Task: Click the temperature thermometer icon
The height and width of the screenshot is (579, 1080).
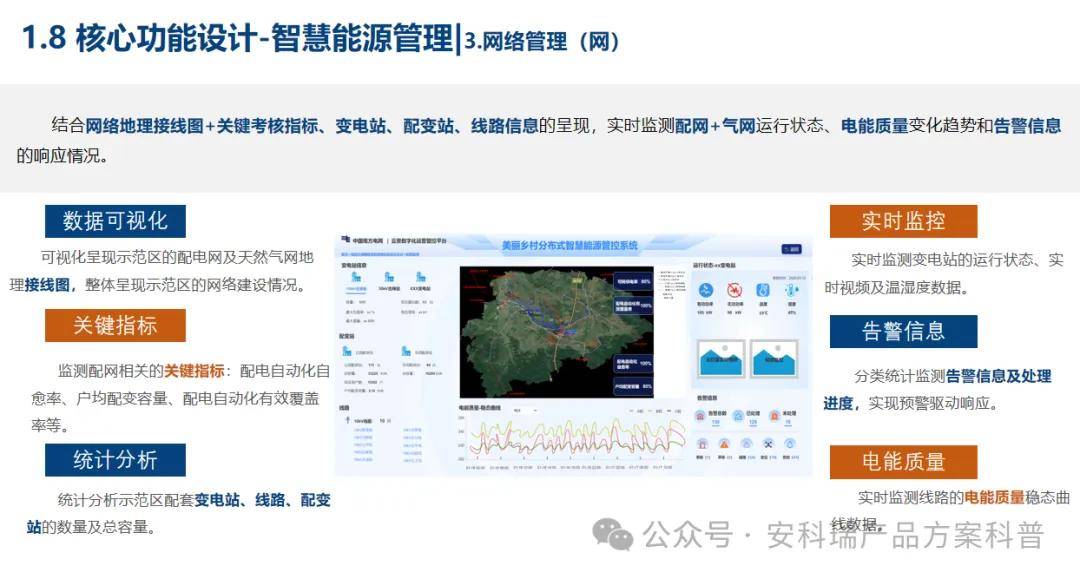Action: 763,291
